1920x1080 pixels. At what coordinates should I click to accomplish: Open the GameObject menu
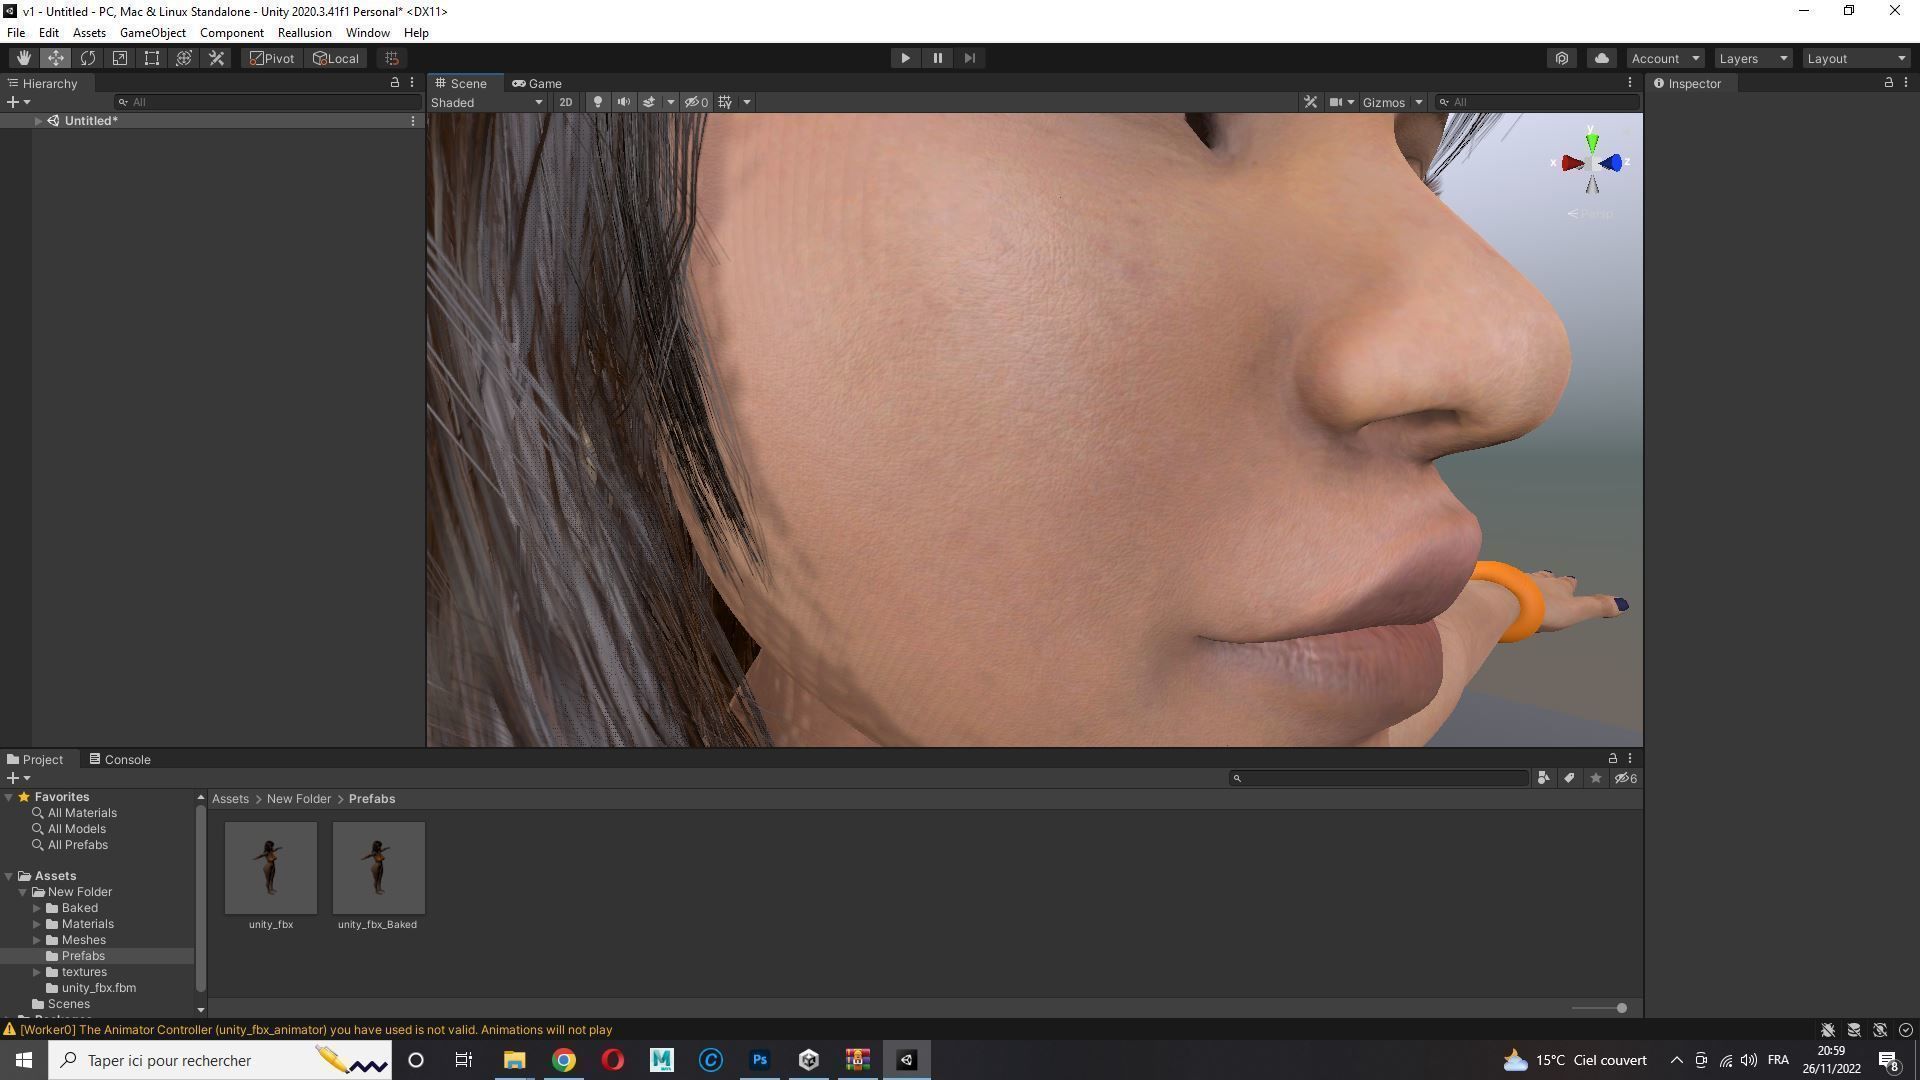pos(152,33)
